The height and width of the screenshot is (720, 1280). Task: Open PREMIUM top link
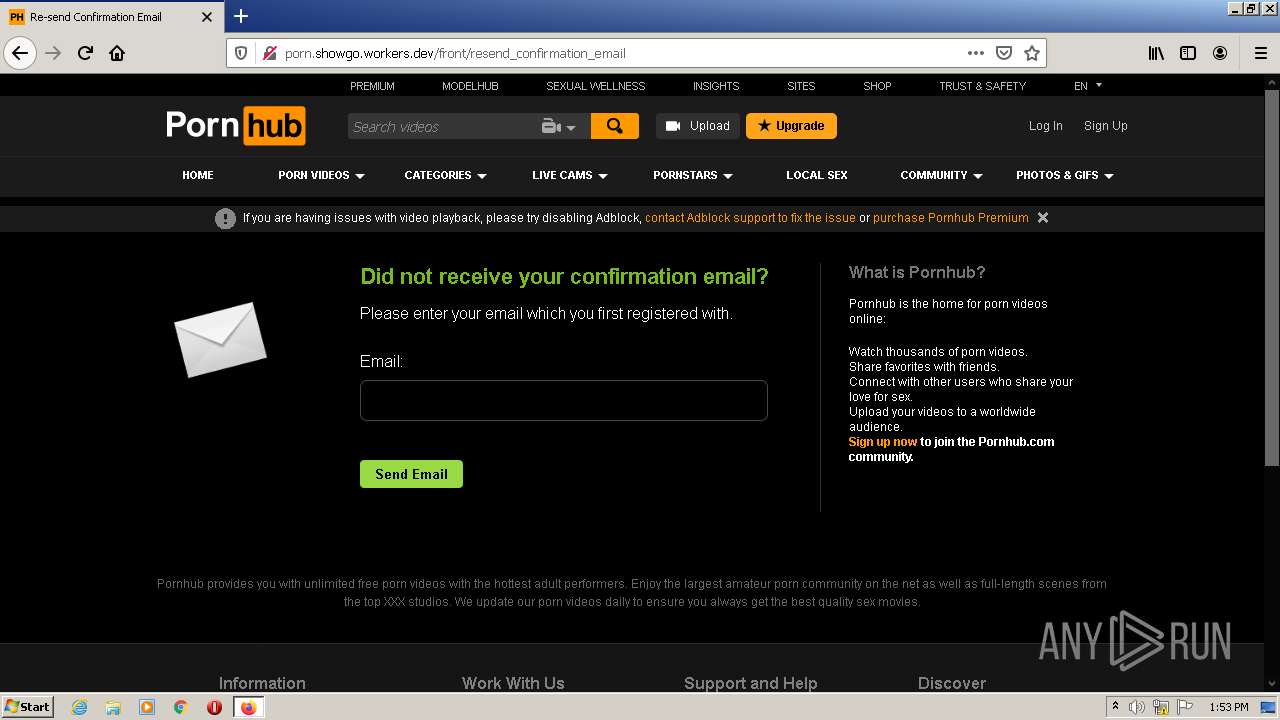372,86
